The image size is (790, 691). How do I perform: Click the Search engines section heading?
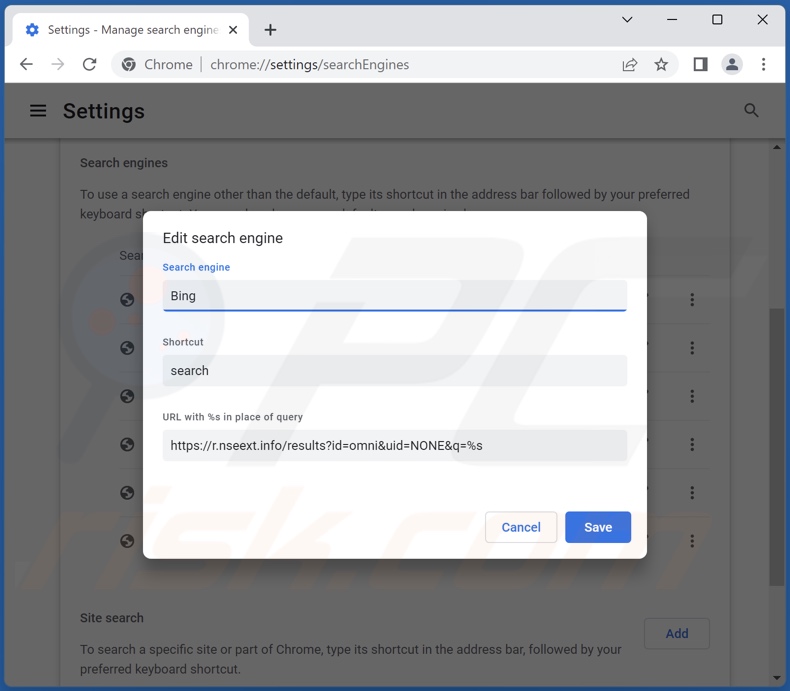[x=123, y=163]
